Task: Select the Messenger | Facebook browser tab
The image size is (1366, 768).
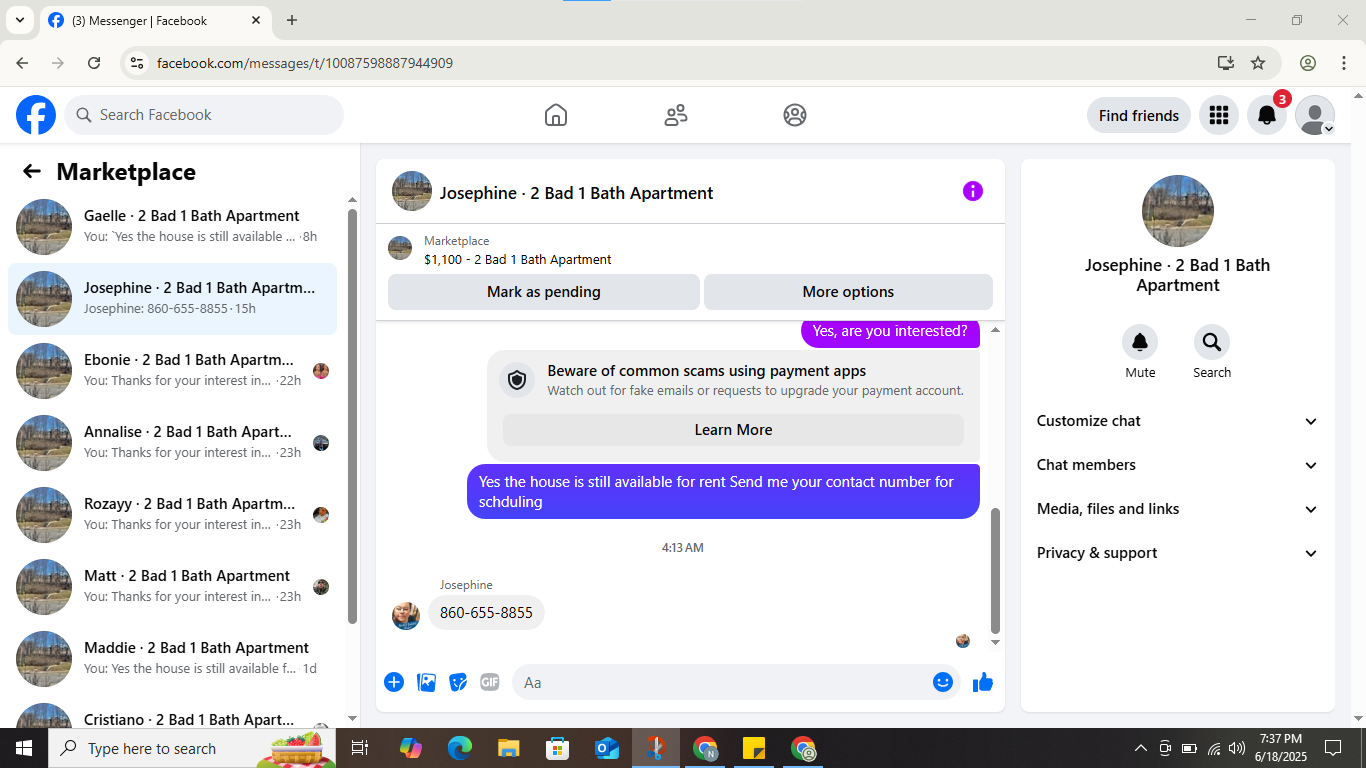Action: [x=155, y=20]
